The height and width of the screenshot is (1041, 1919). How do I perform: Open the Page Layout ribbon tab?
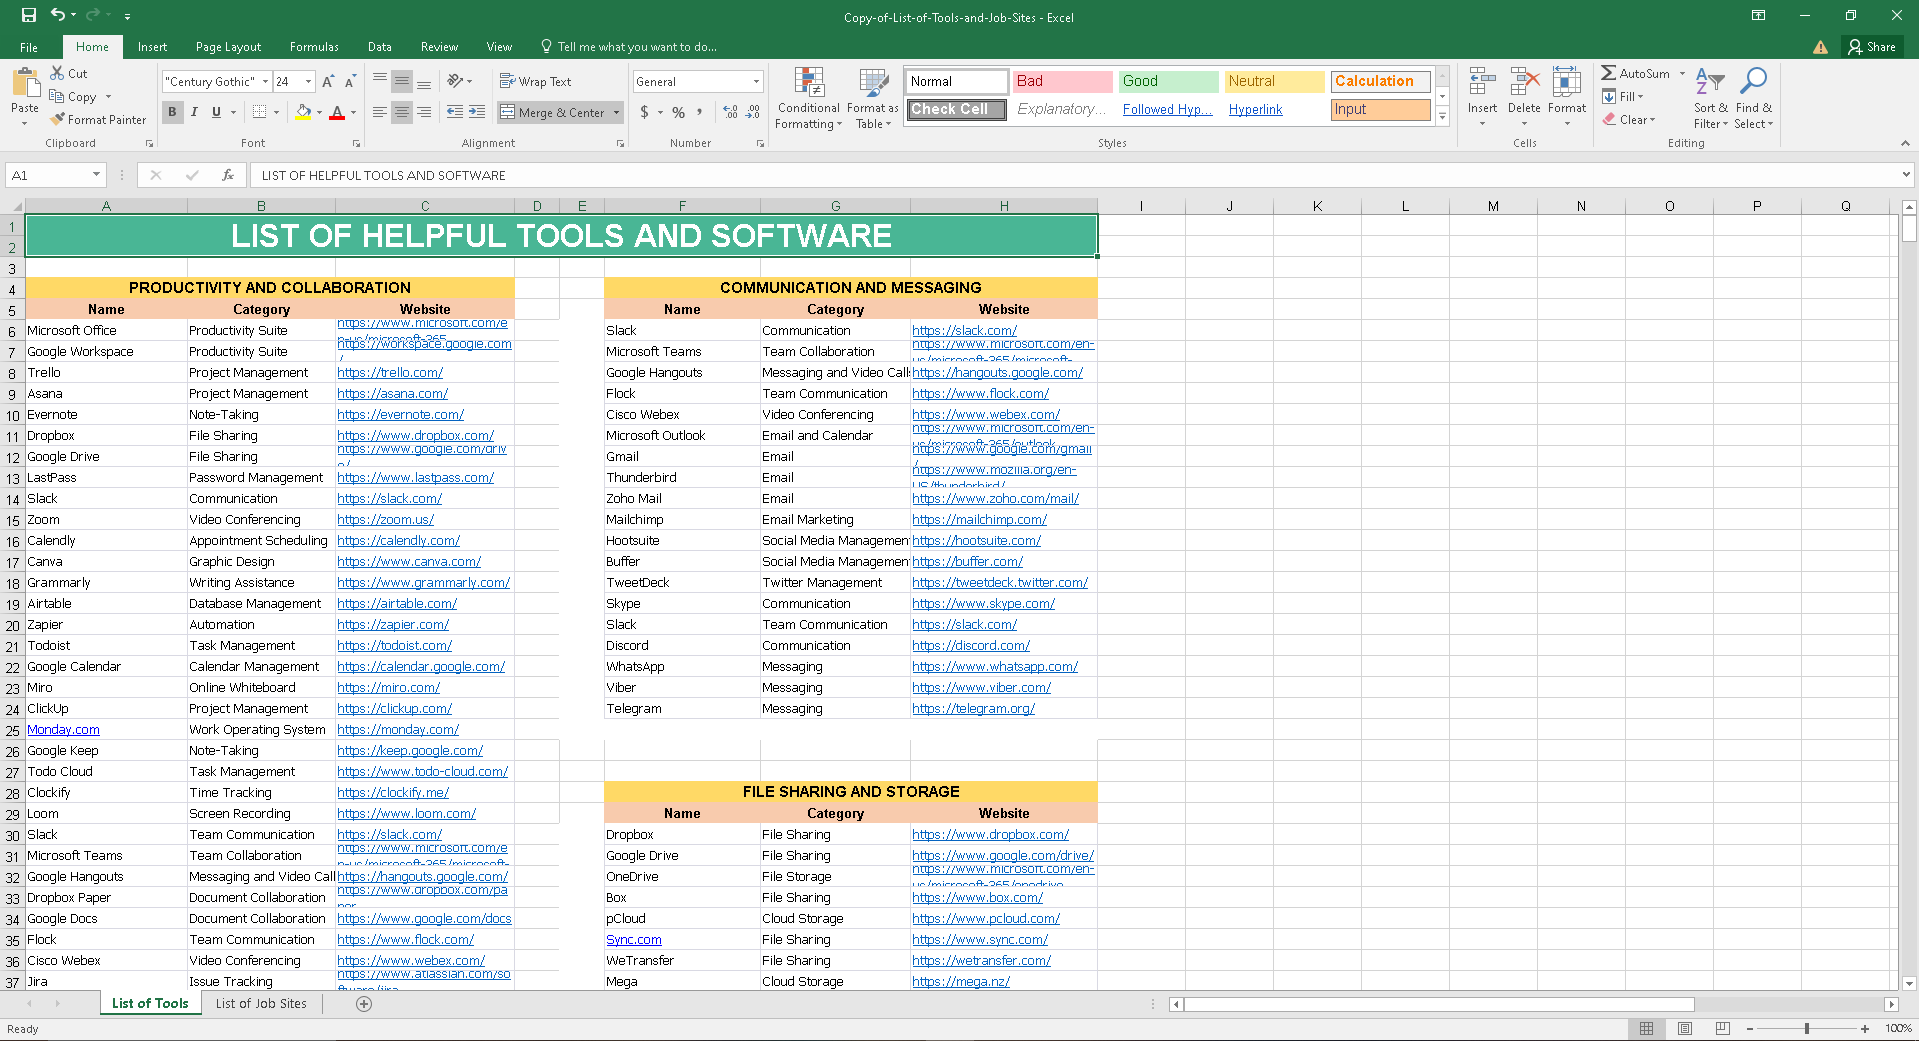228,47
